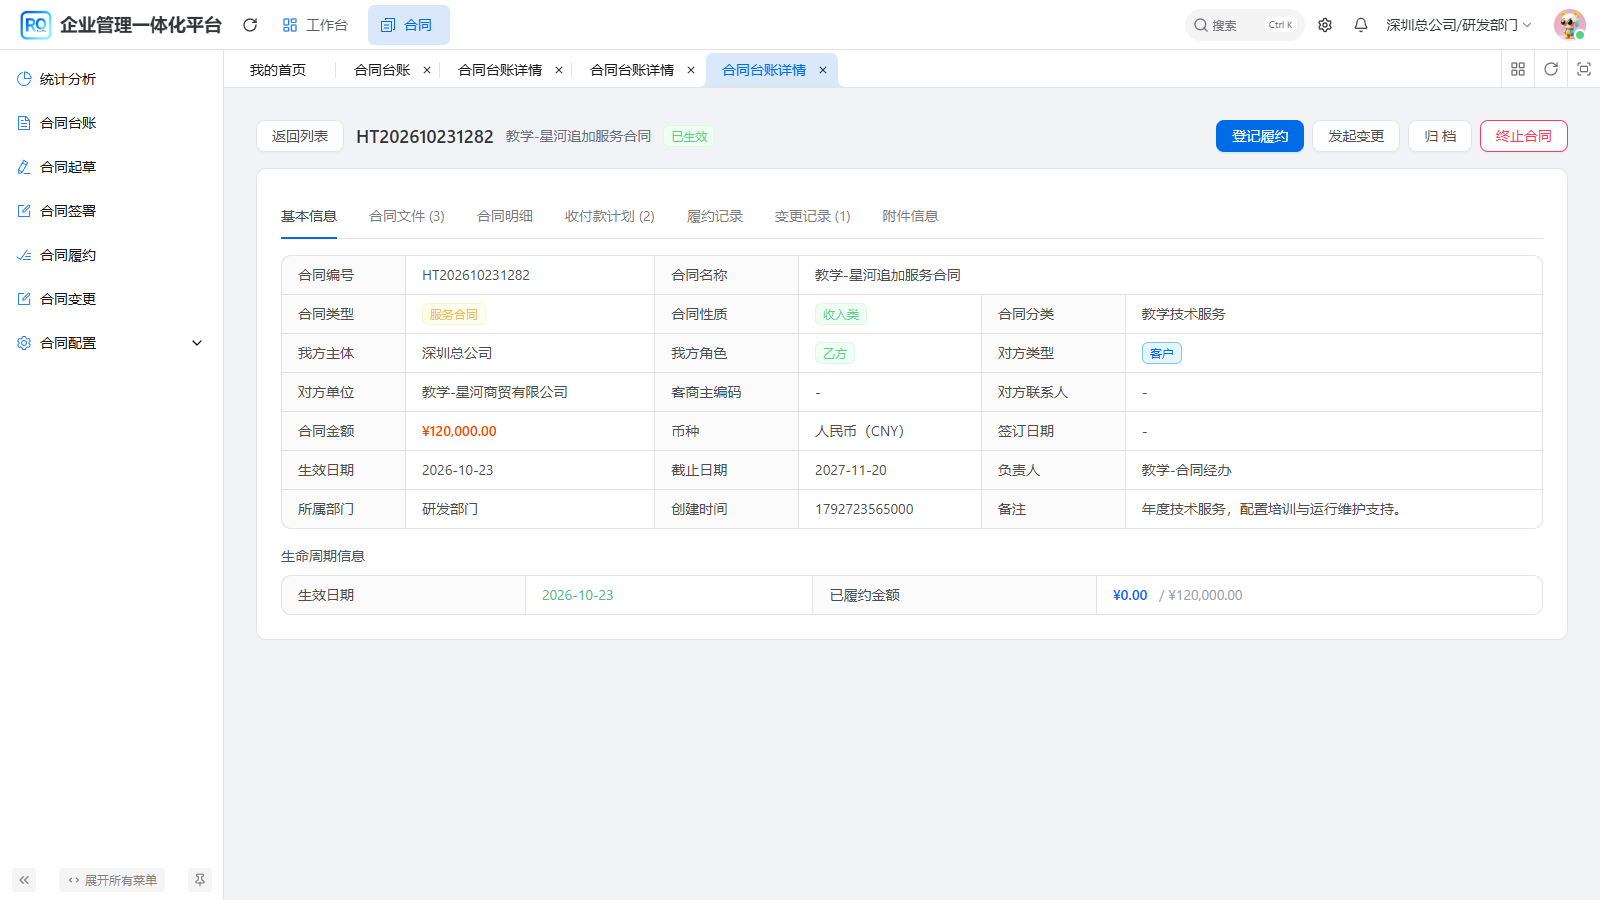Click the 客户 type tag

click(1162, 353)
